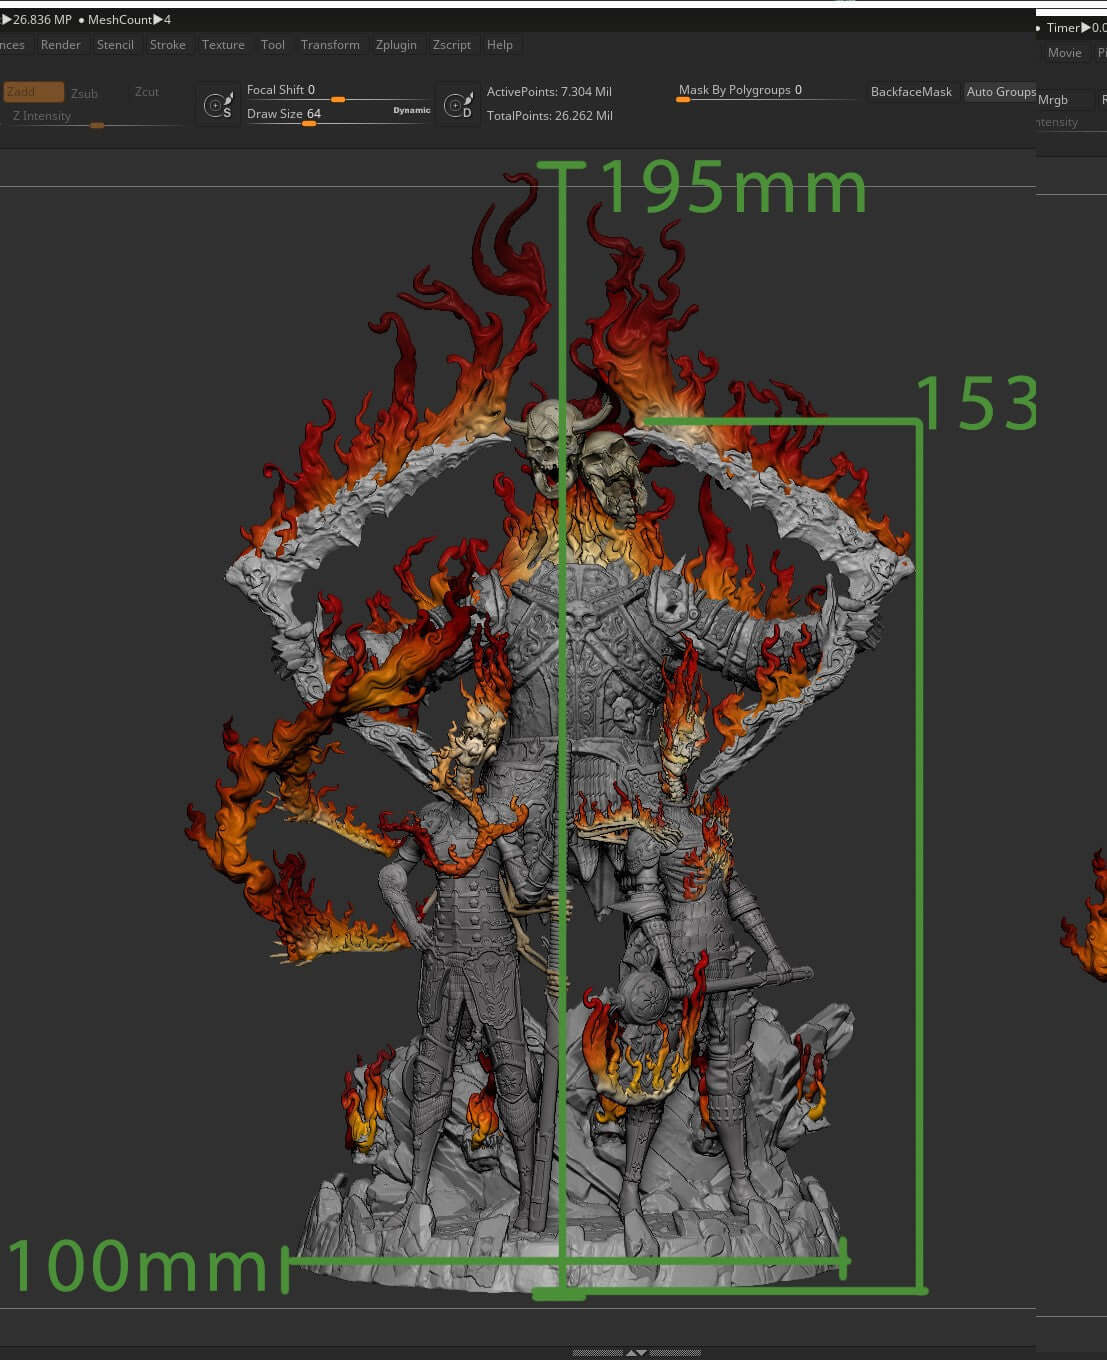Open the Zscript menu
1107x1360 pixels.
point(452,45)
